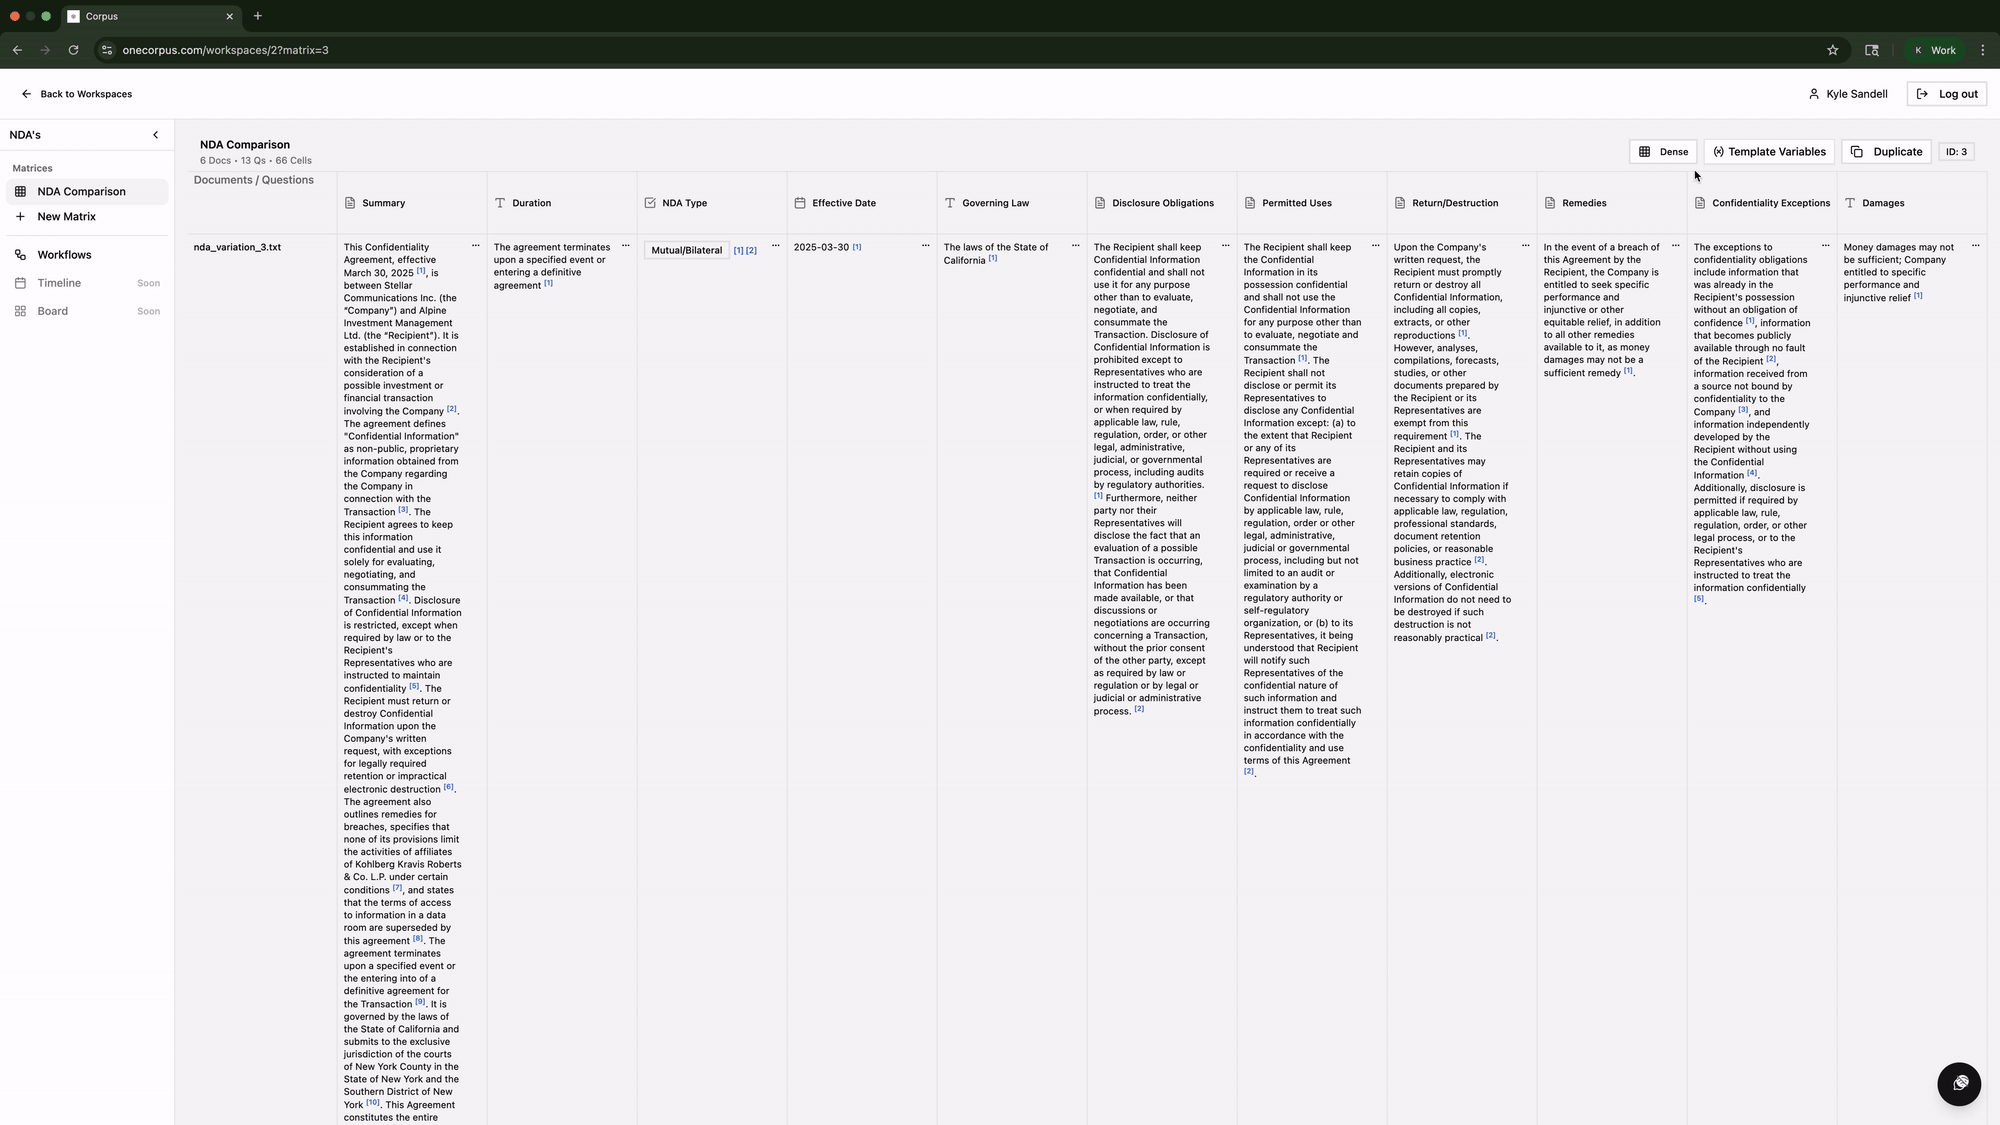The image size is (2000, 1125).
Task: Click the Duration column text-type icon
Action: click(x=500, y=203)
